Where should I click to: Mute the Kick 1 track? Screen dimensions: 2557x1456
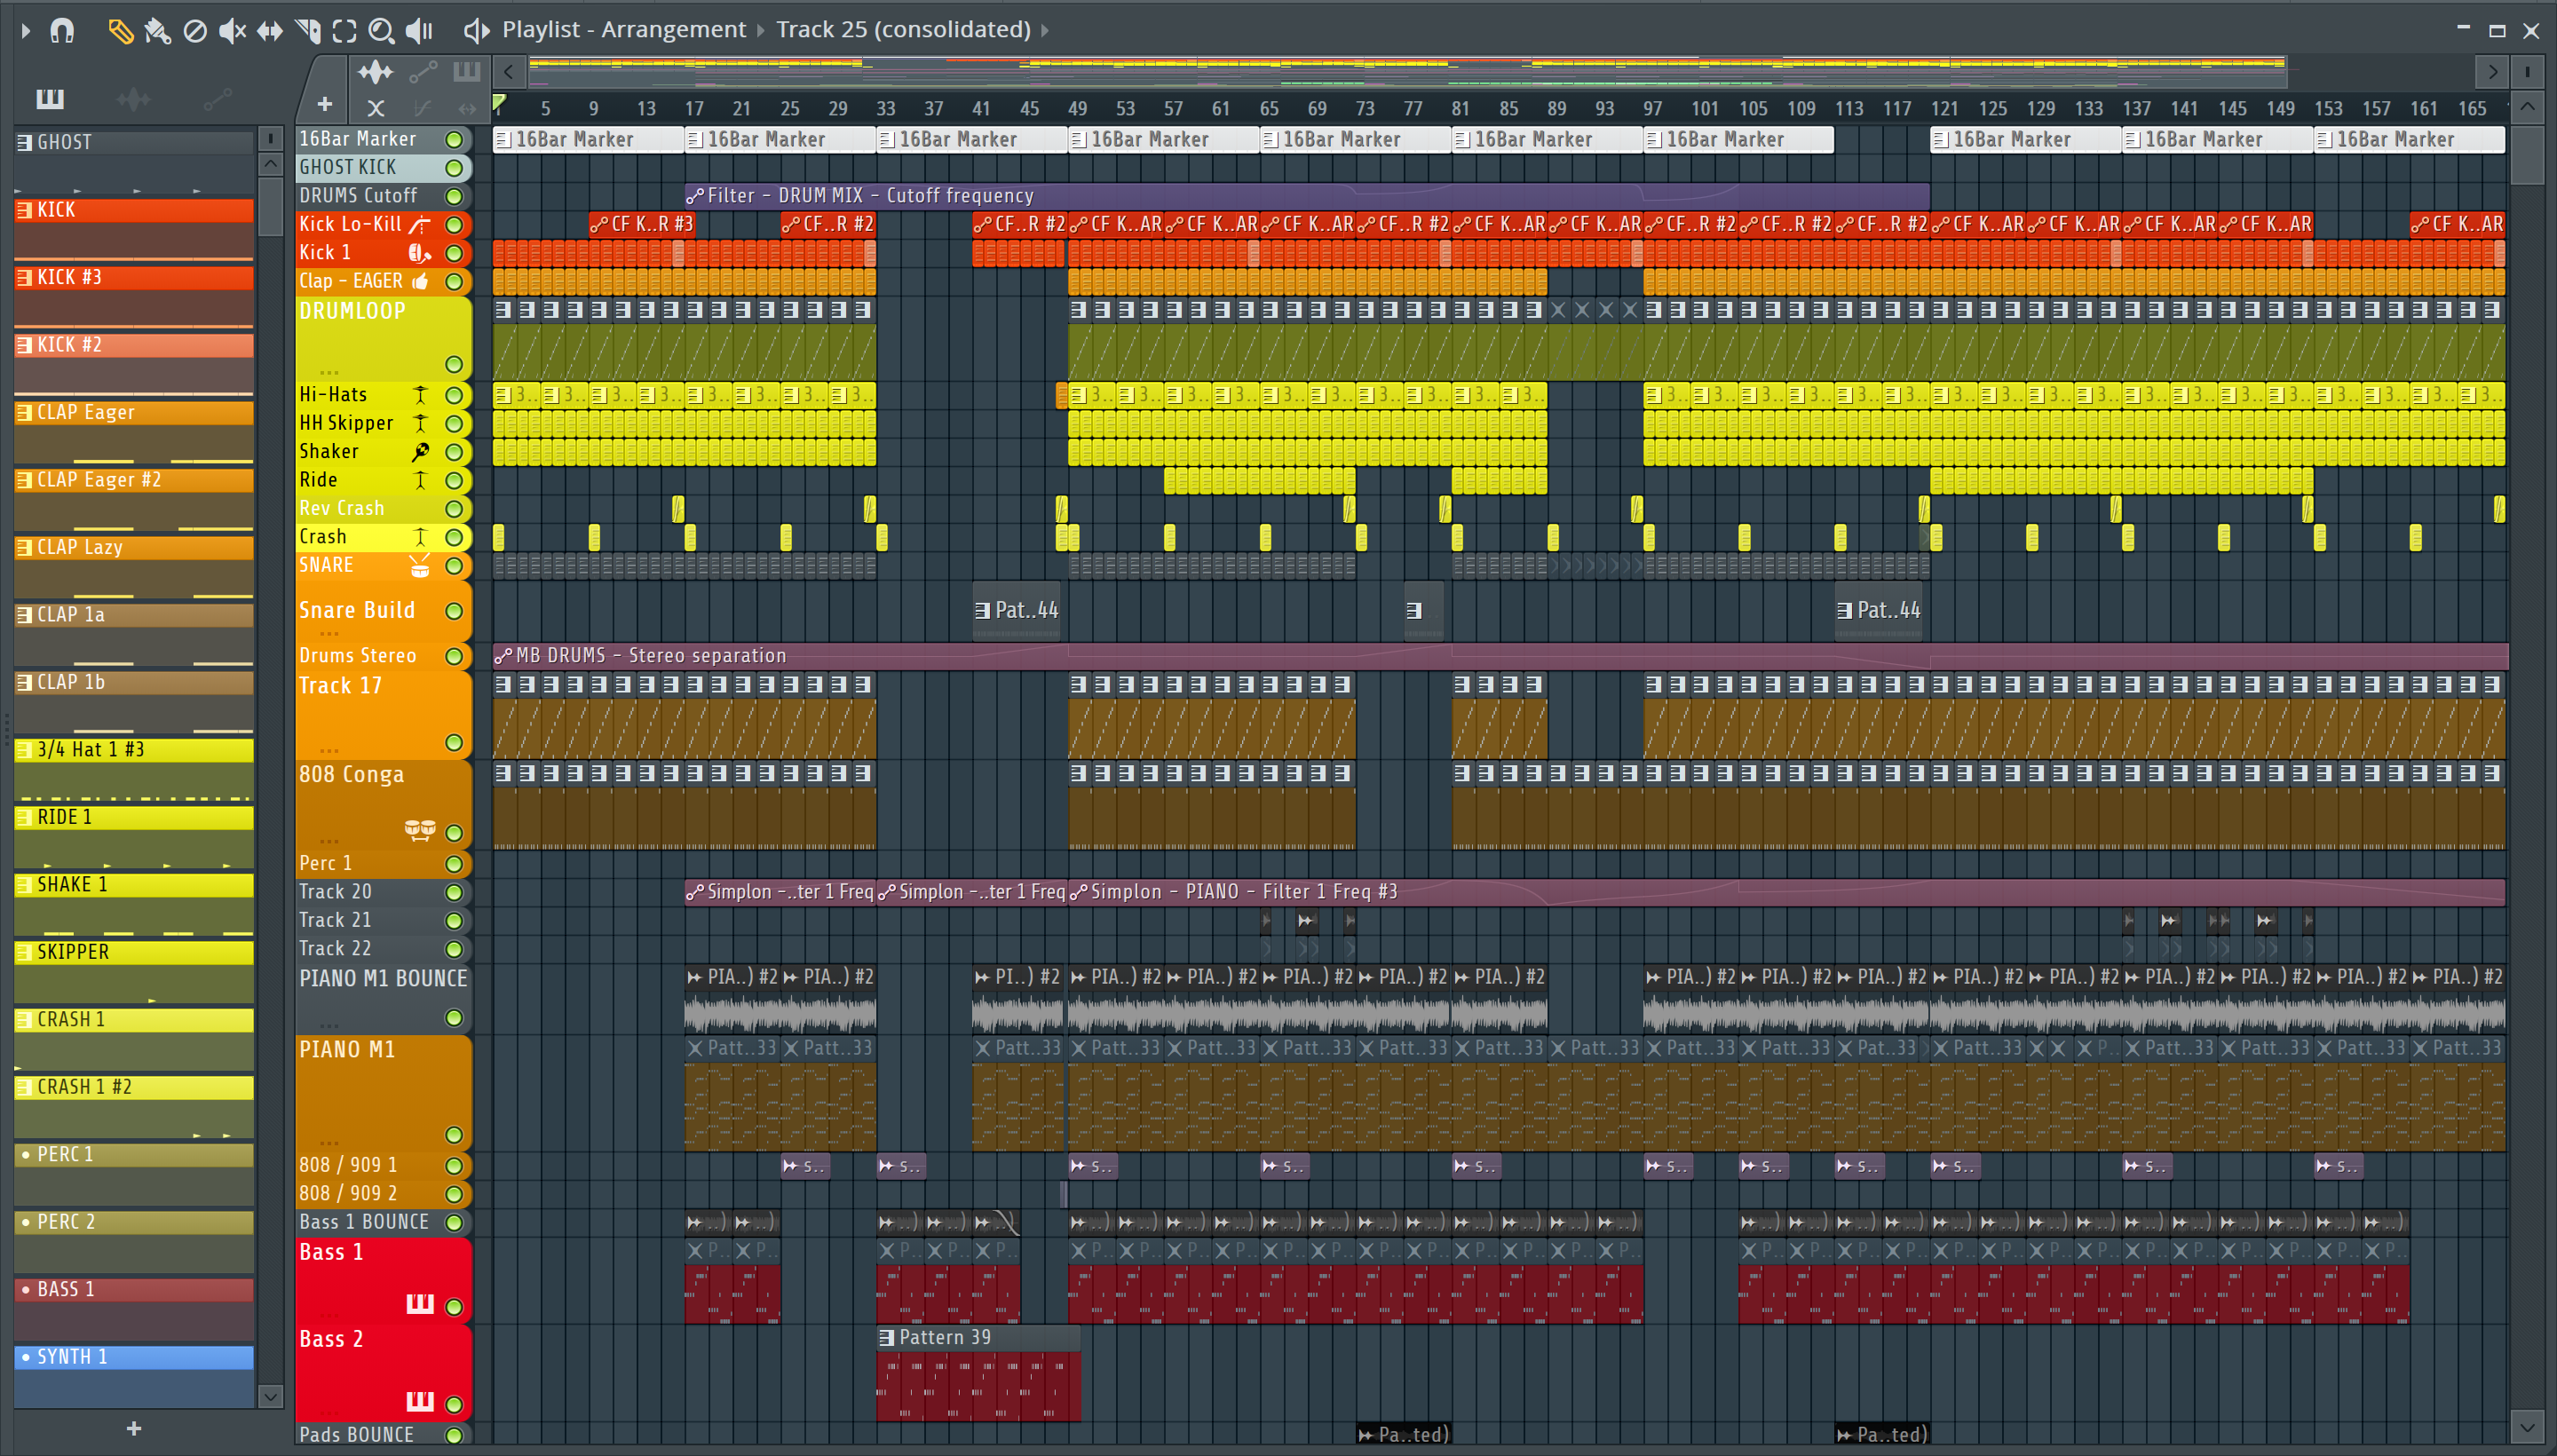point(454,254)
